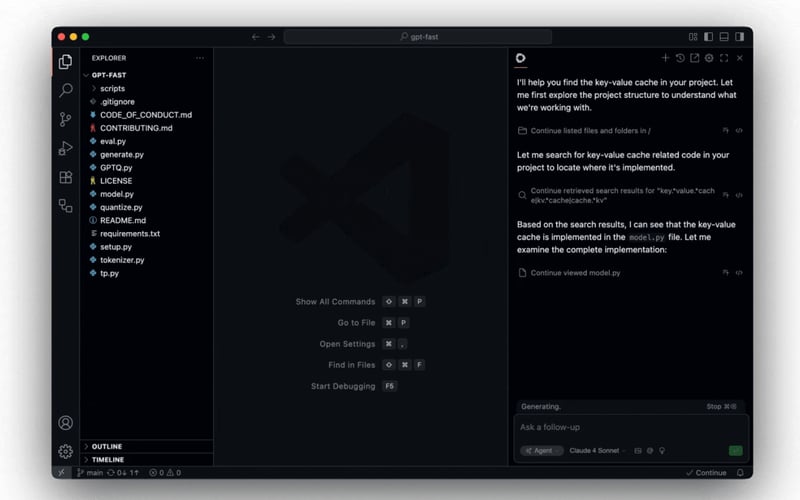Open the bottom-most view icon in activity bar
Screen dimensions: 800x500
(65, 206)
